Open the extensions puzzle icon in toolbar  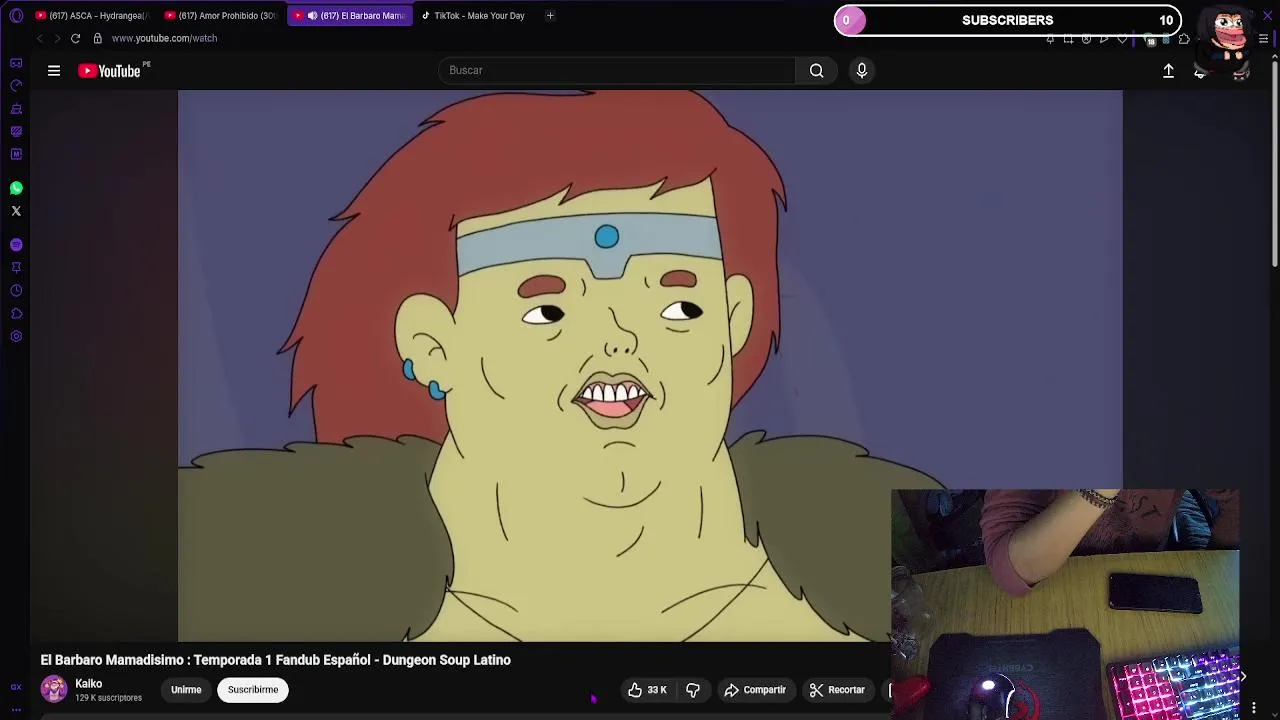click(1185, 39)
